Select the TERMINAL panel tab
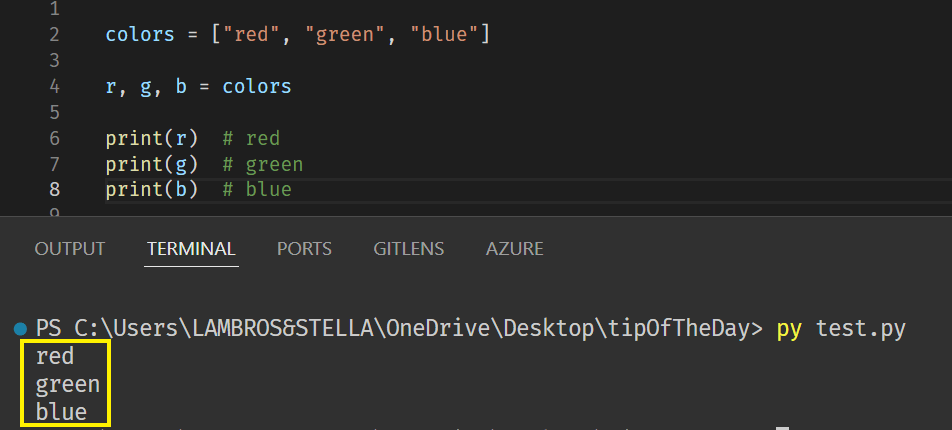 (191, 248)
